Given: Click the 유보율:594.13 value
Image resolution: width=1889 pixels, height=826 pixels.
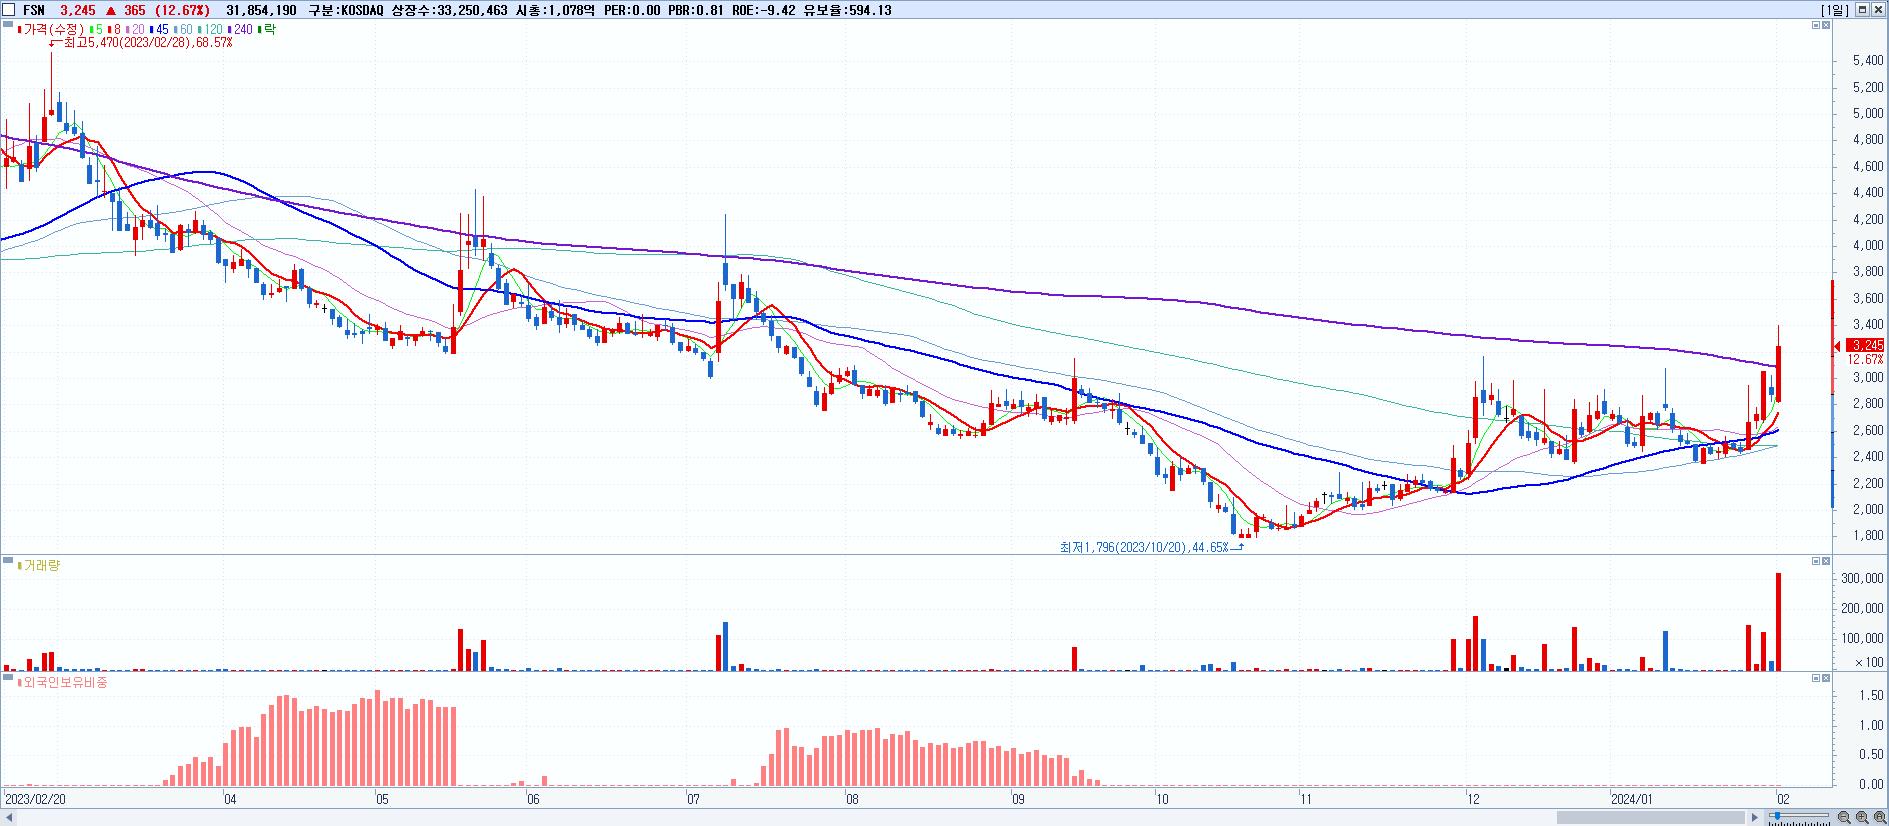Looking at the screenshot, I should point(848,10).
